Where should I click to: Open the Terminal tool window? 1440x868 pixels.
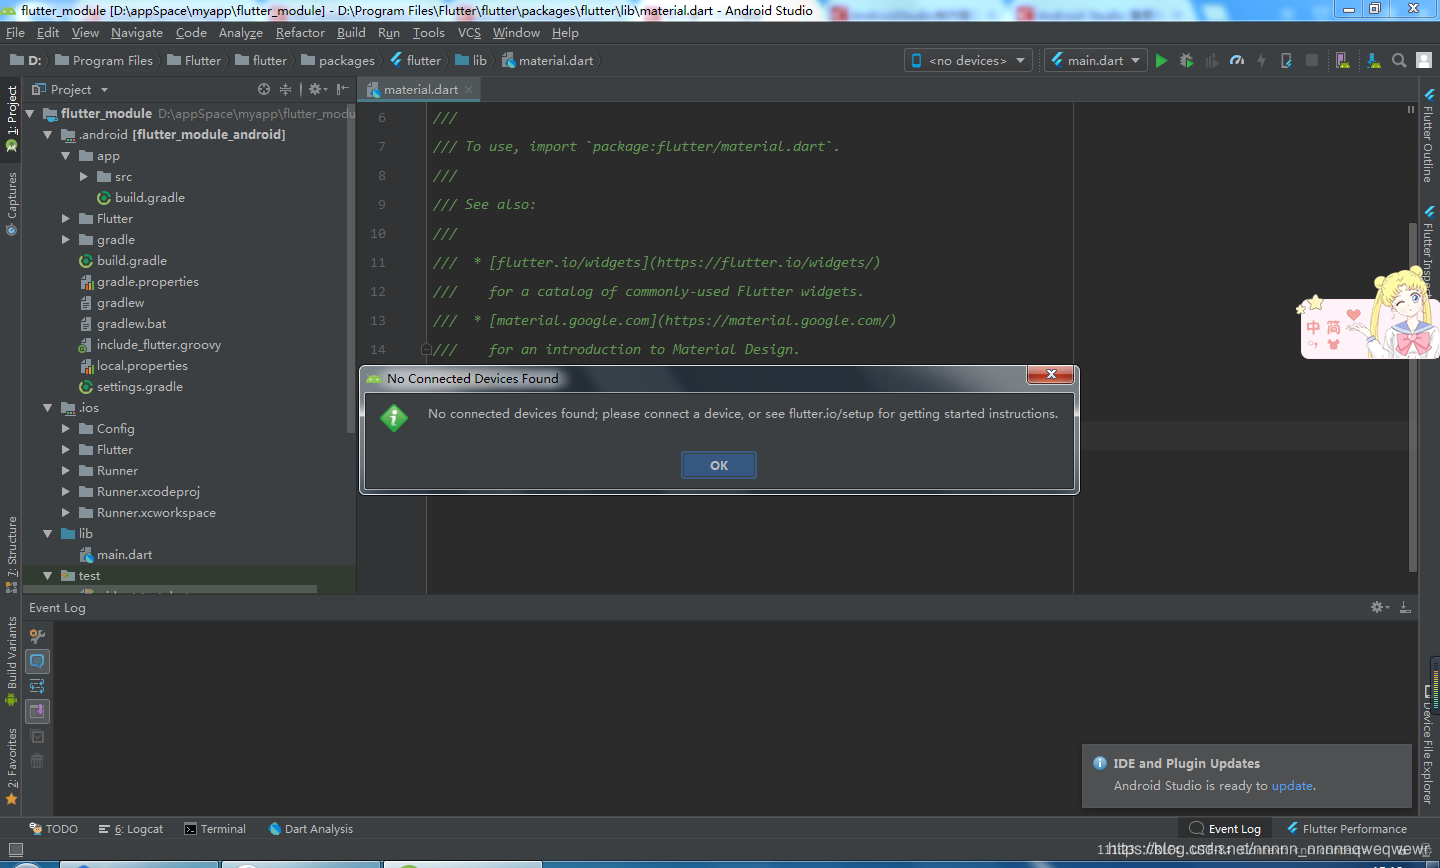[x=215, y=829]
